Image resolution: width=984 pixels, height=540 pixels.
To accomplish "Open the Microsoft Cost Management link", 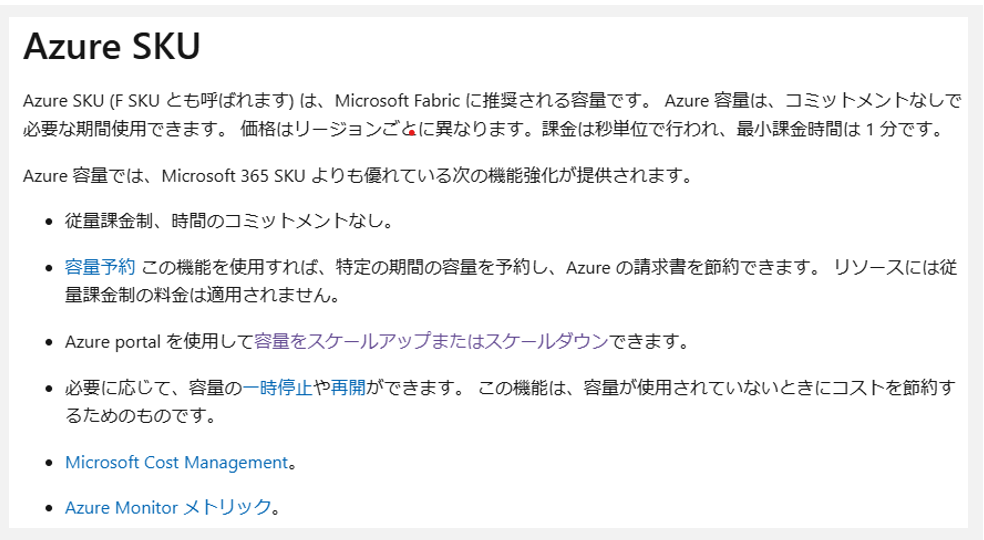I will coord(176,463).
